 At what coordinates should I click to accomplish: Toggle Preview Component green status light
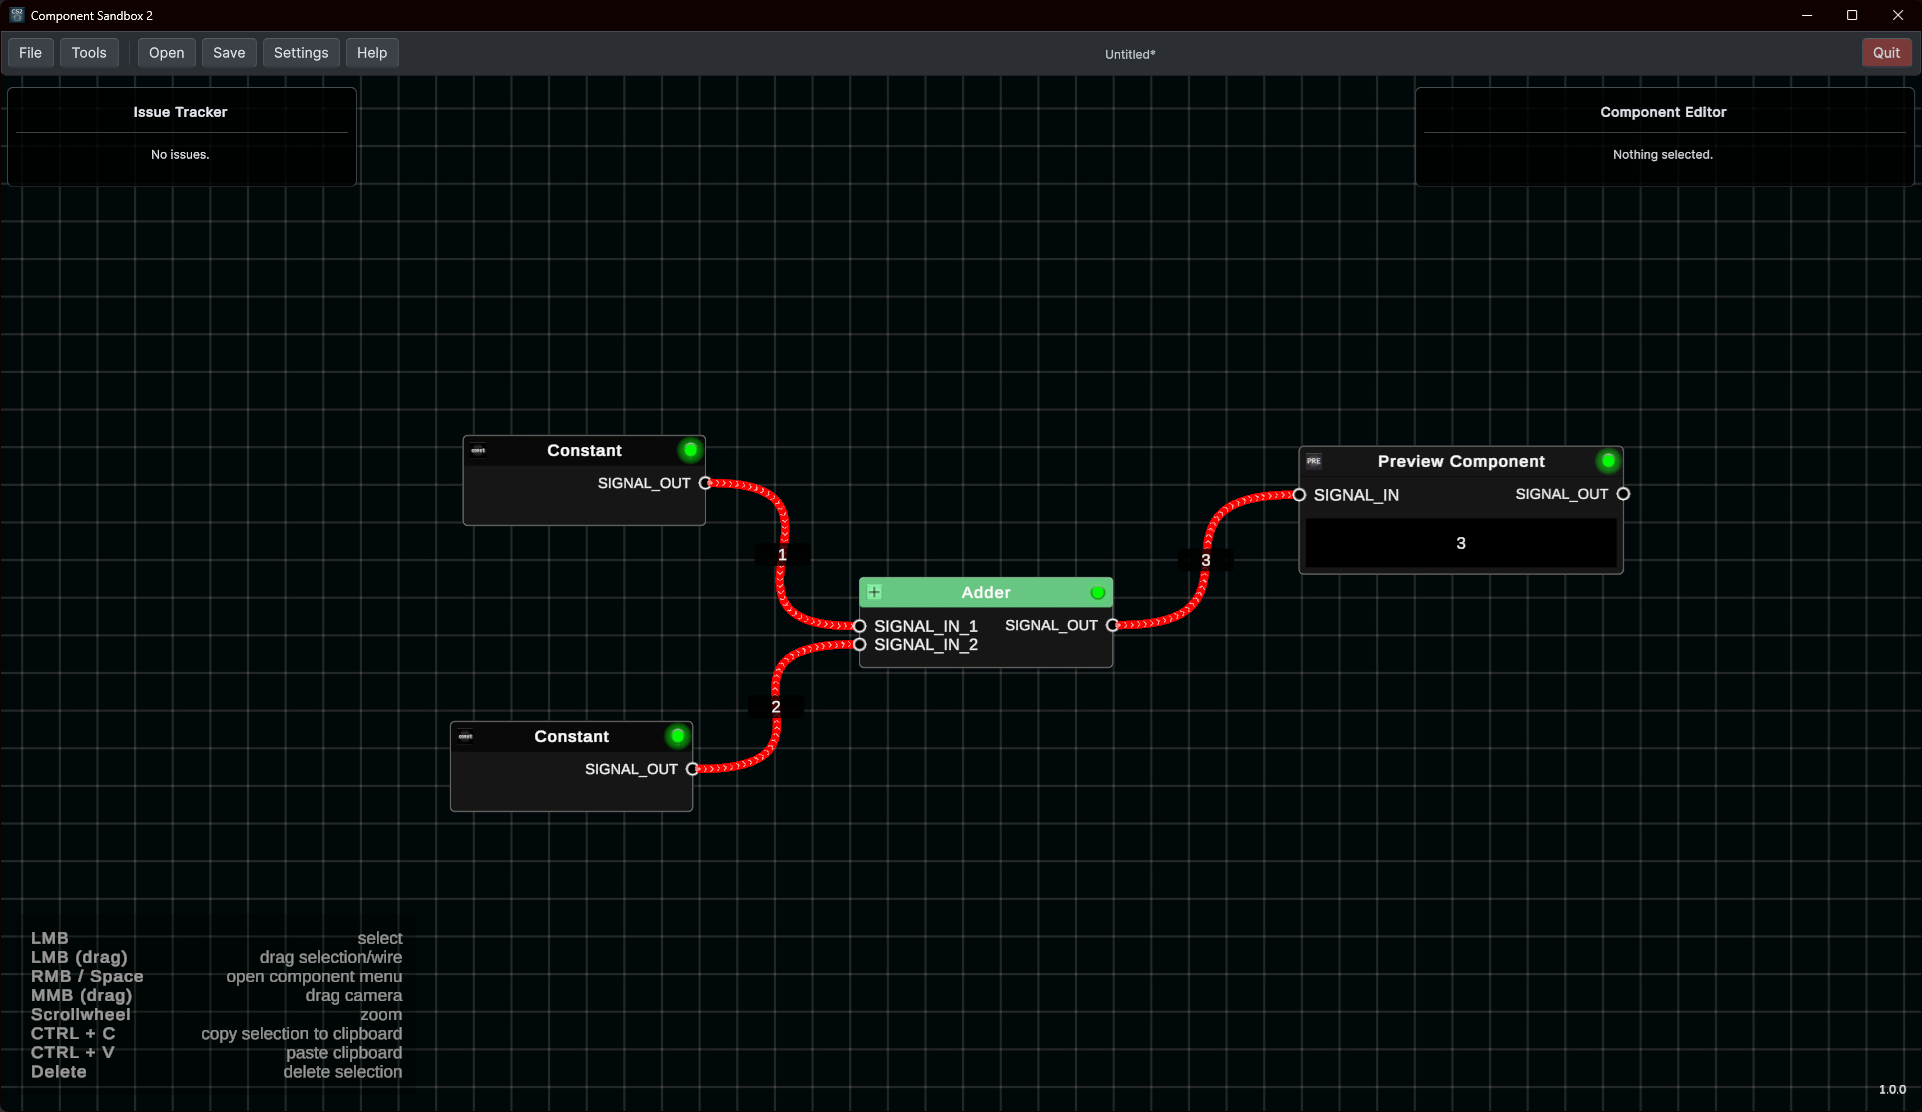(x=1608, y=461)
